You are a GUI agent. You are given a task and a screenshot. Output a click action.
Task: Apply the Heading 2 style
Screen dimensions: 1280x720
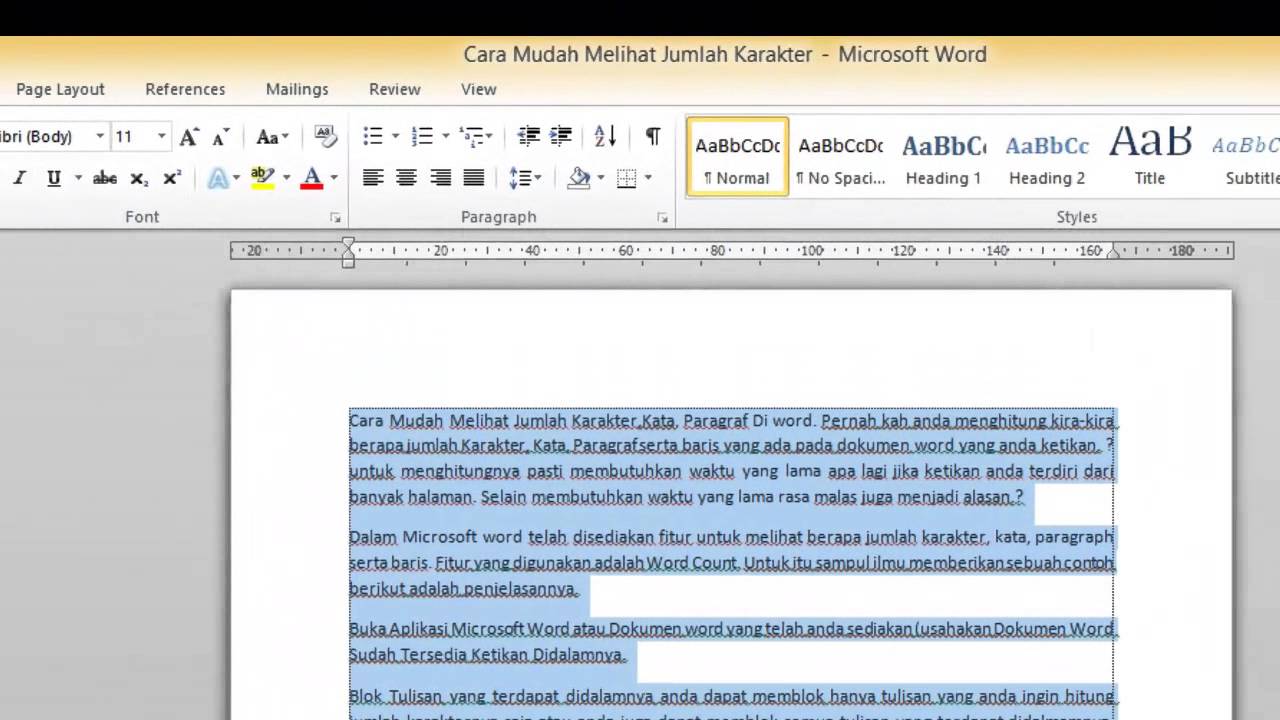[1047, 157]
